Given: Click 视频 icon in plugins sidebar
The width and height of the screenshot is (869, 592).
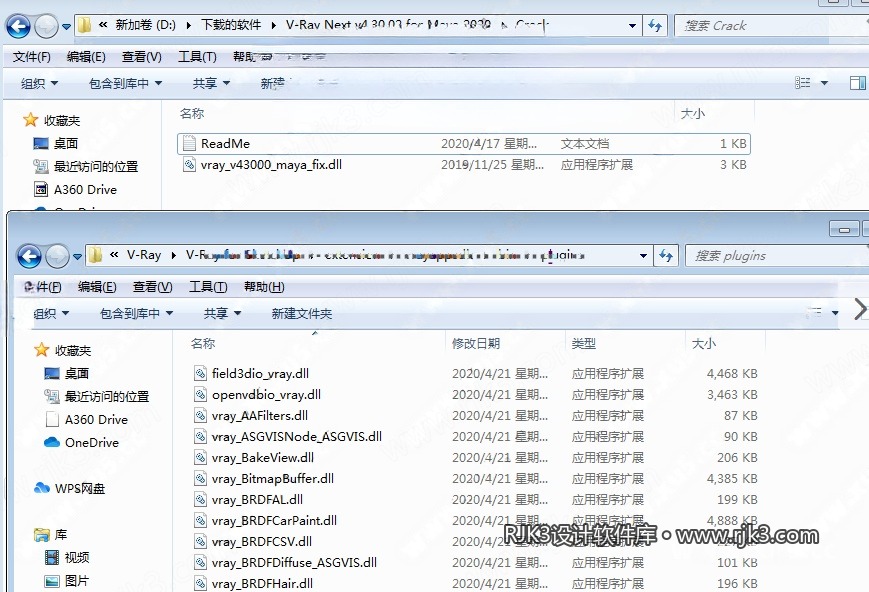Looking at the screenshot, I should (52, 557).
